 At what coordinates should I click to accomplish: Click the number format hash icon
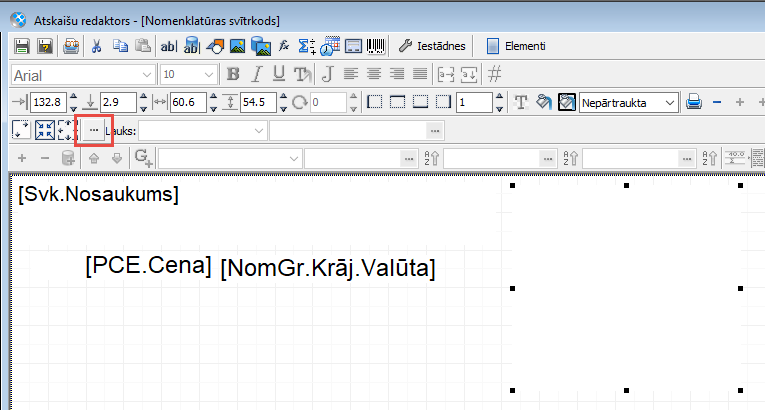click(x=495, y=74)
